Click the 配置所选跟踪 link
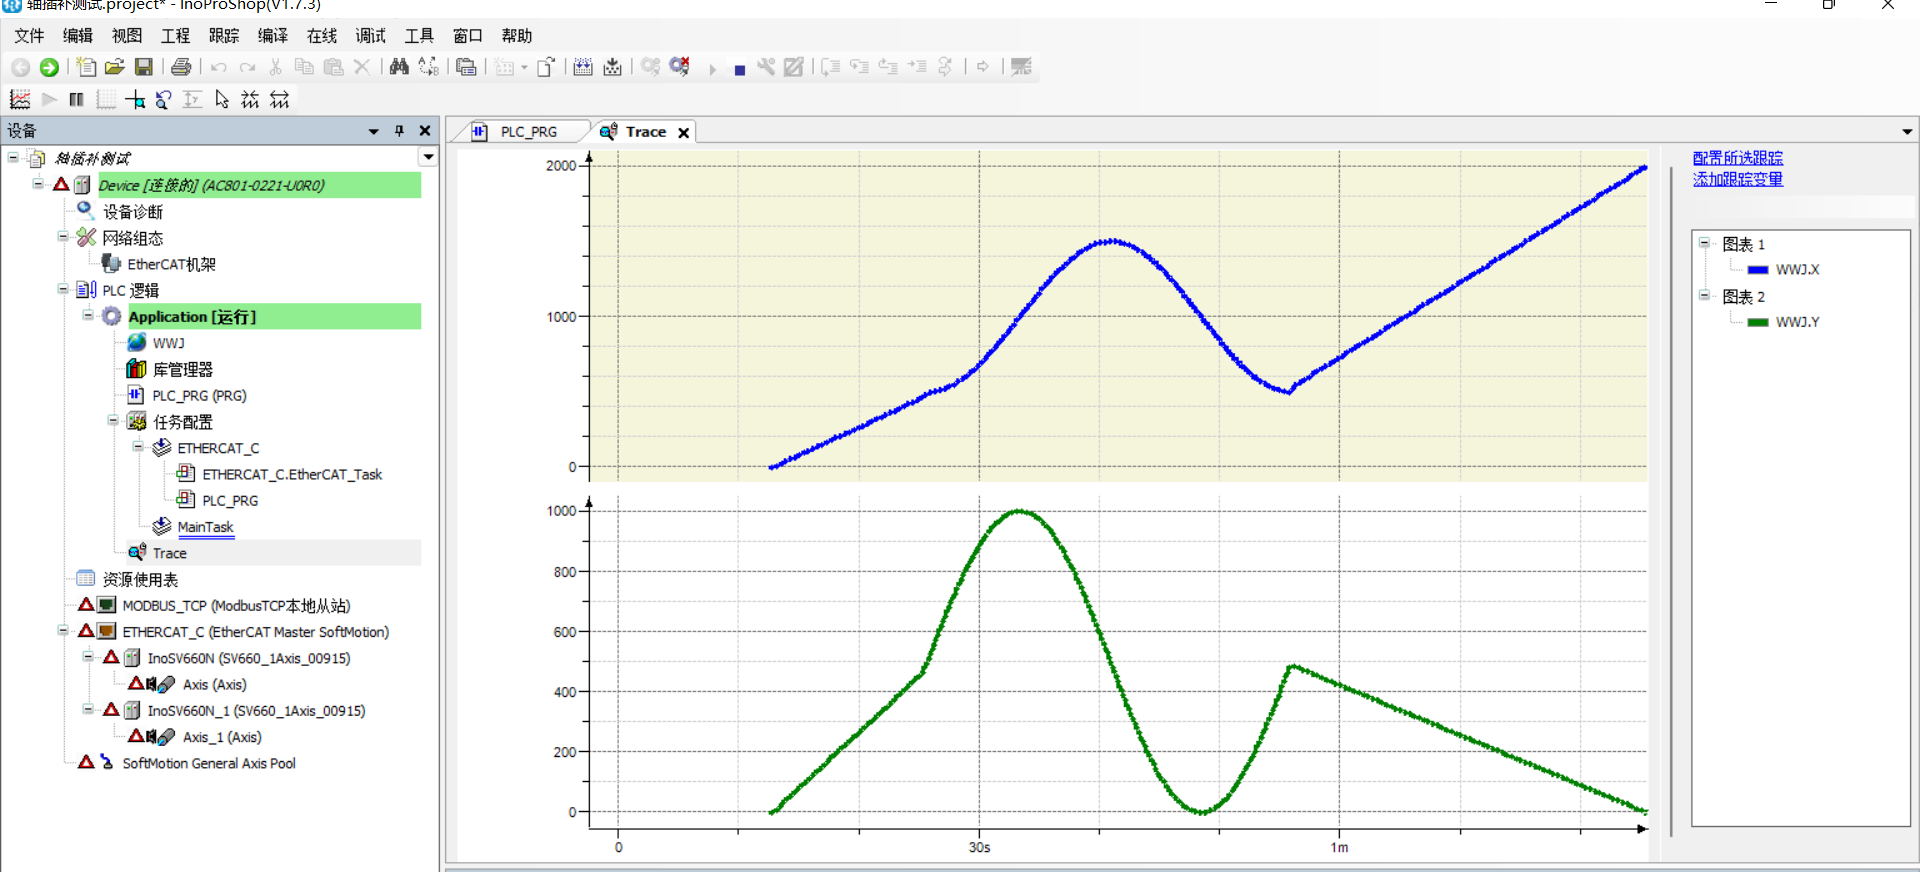The width and height of the screenshot is (1920, 872). point(1738,158)
